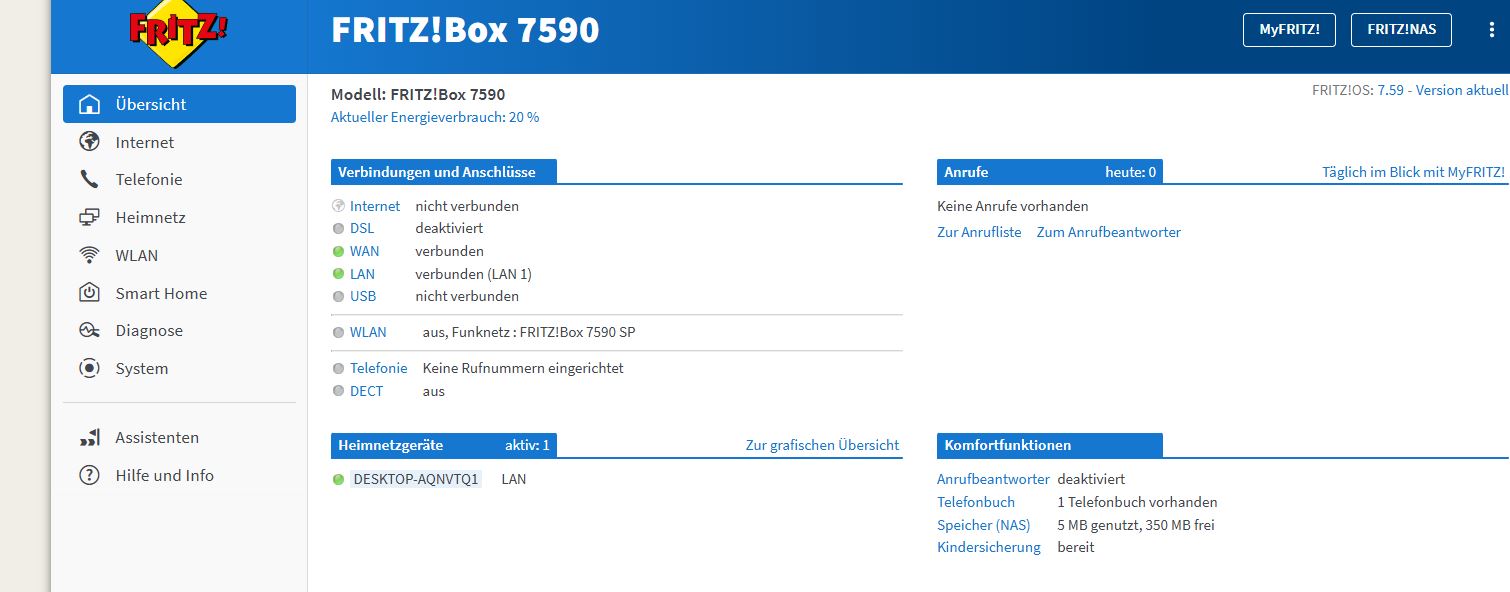The width and height of the screenshot is (1510, 592).
Task: Click Täglich im Blick mit MyFRITZ! link
Action: 1413,172
